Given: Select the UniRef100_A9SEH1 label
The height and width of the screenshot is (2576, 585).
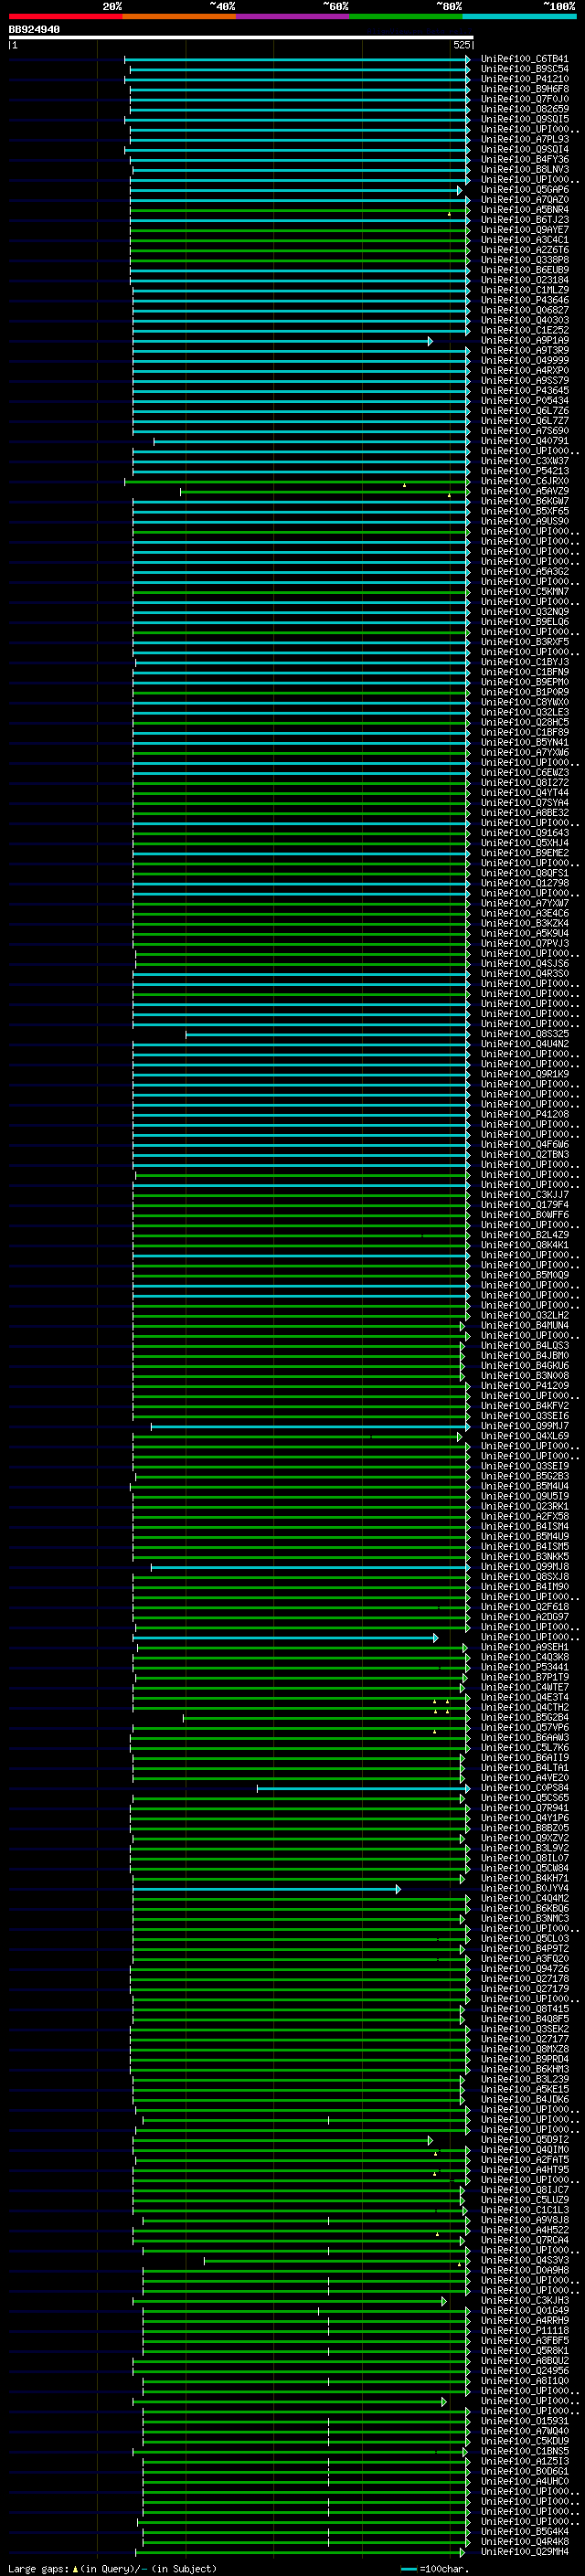Looking at the screenshot, I should coord(525,1647).
